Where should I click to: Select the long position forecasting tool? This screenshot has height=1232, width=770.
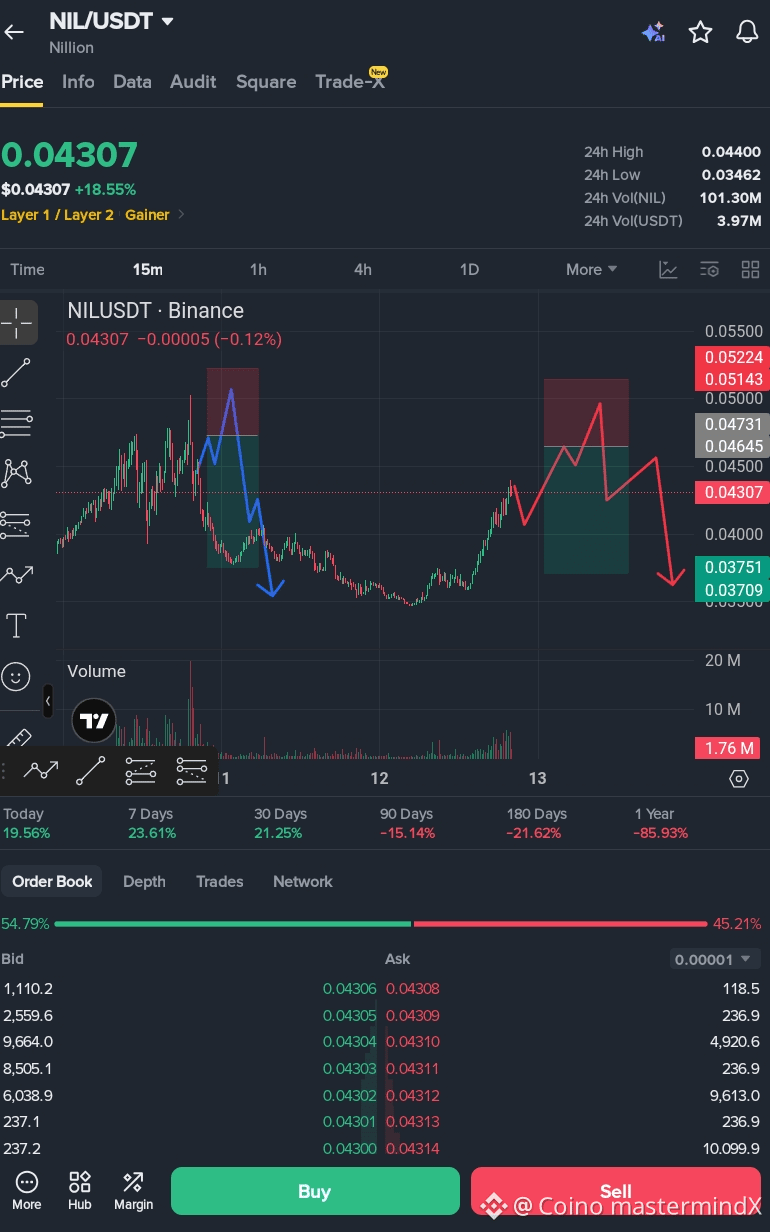pos(17,524)
